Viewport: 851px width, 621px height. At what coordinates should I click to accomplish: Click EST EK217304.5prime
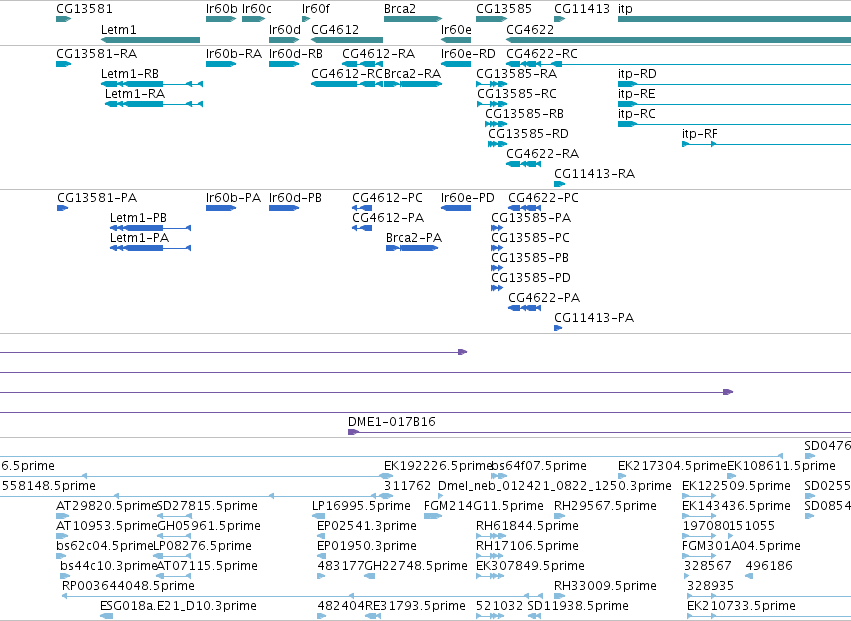672,466
